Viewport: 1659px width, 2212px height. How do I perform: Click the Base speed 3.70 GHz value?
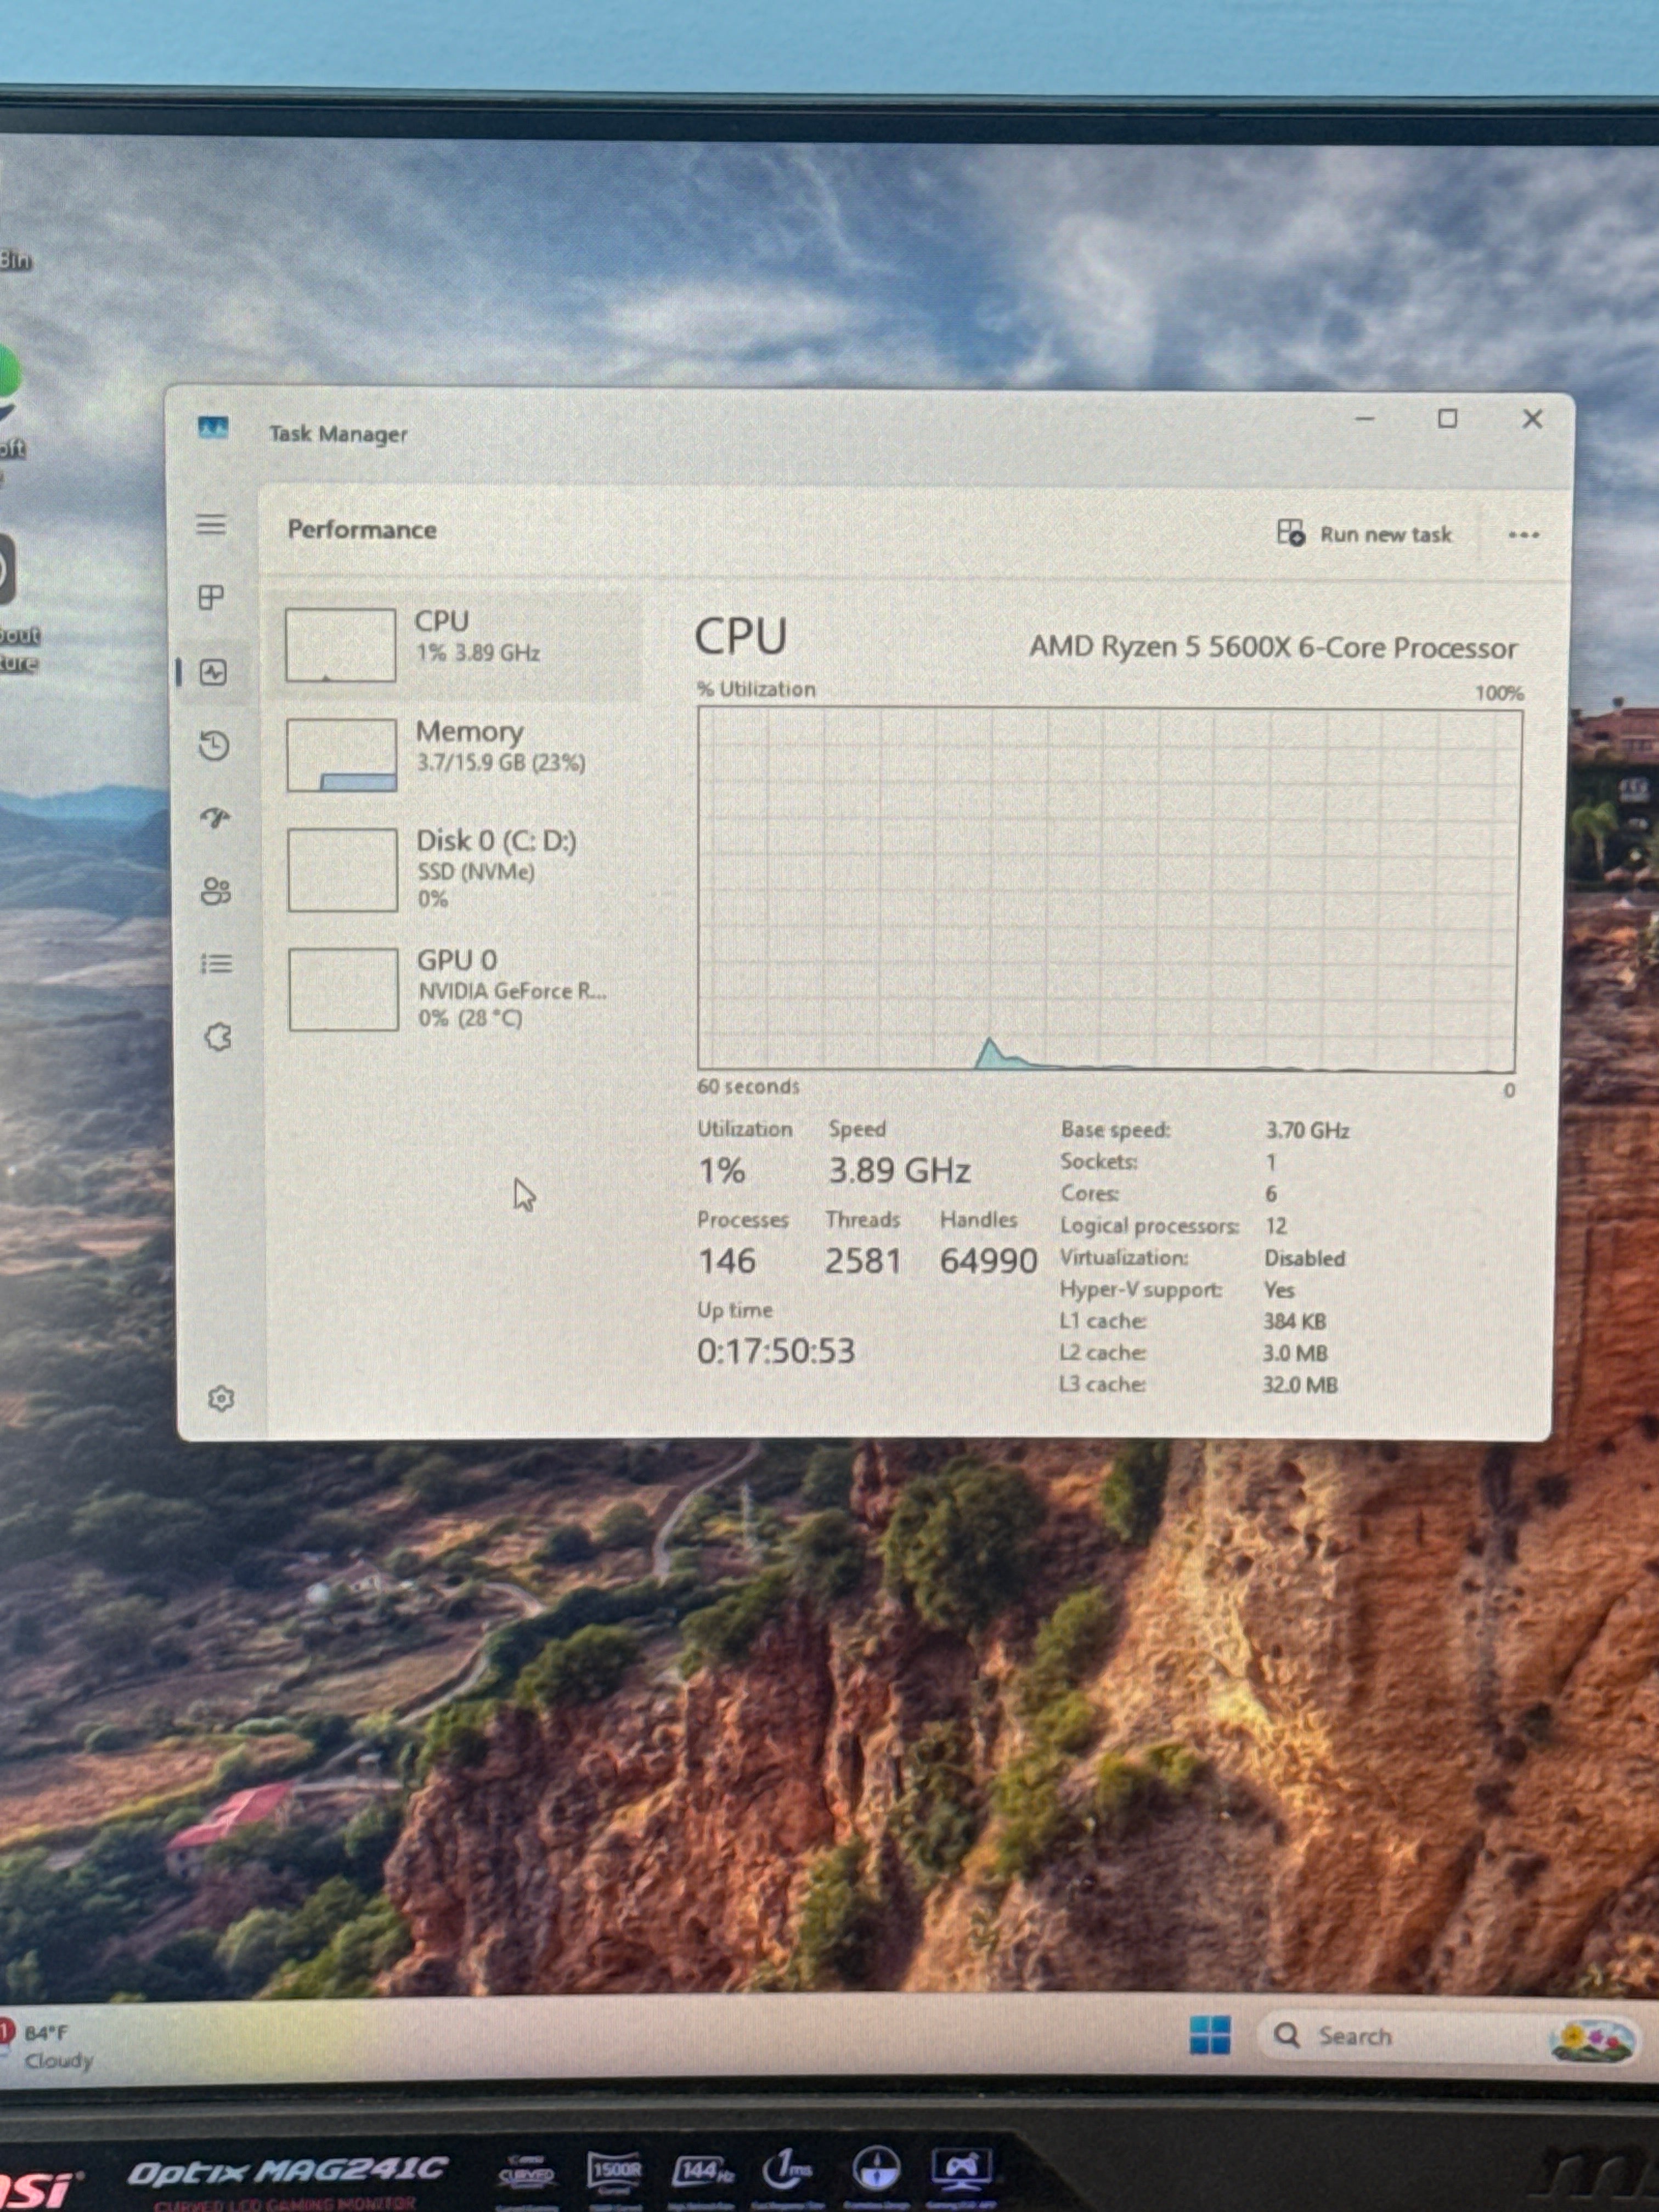pyautogui.click(x=1307, y=1131)
